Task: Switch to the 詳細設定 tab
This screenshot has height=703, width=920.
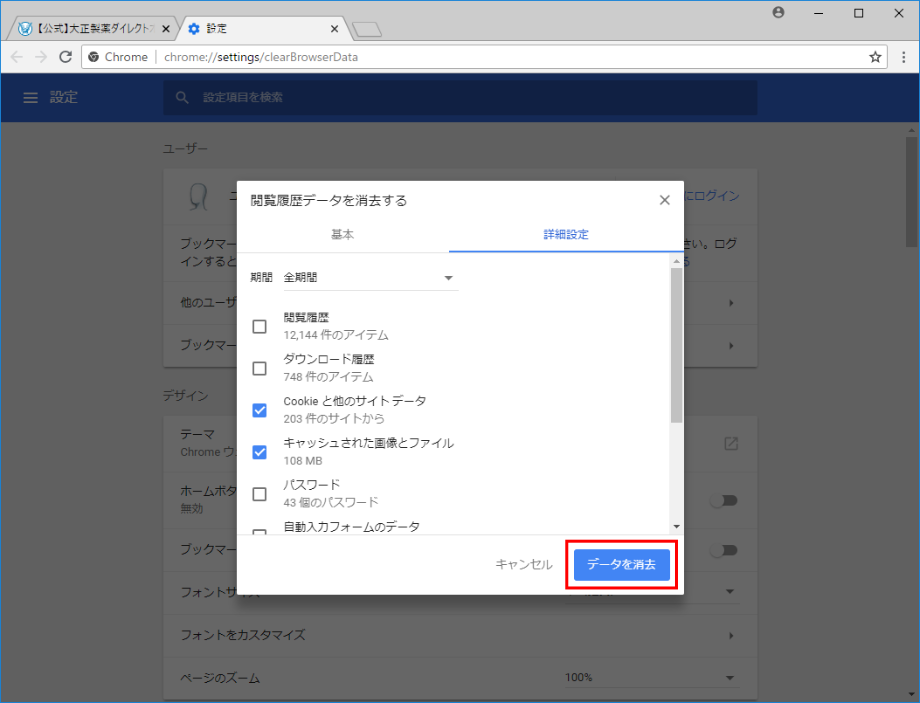Action: tap(566, 235)
